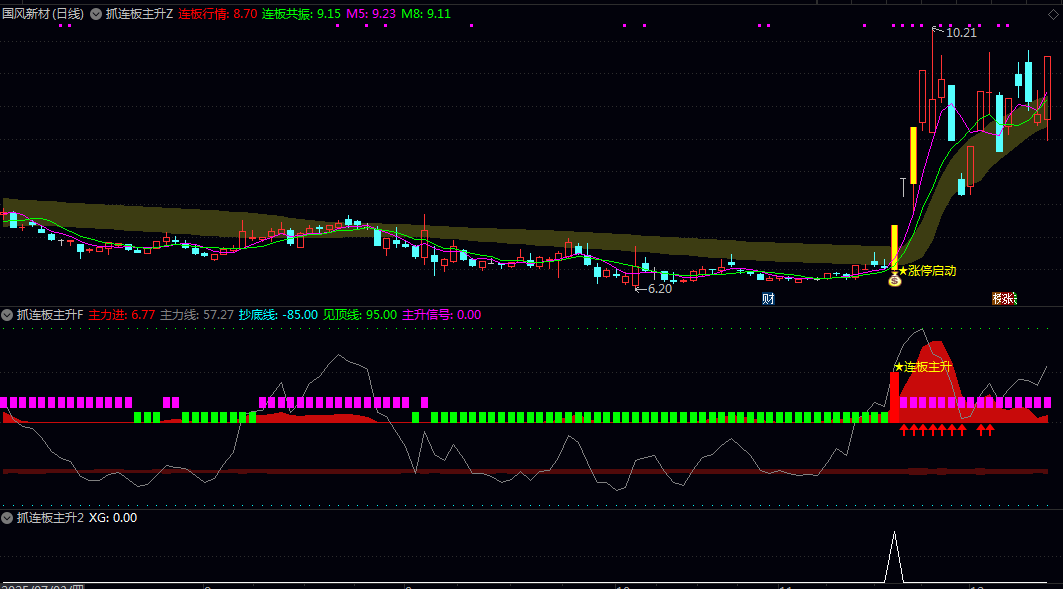This screenshot has height=589, width=1063.
Task: Click the 移 event marker icon
Action: [x=998, y=299]
